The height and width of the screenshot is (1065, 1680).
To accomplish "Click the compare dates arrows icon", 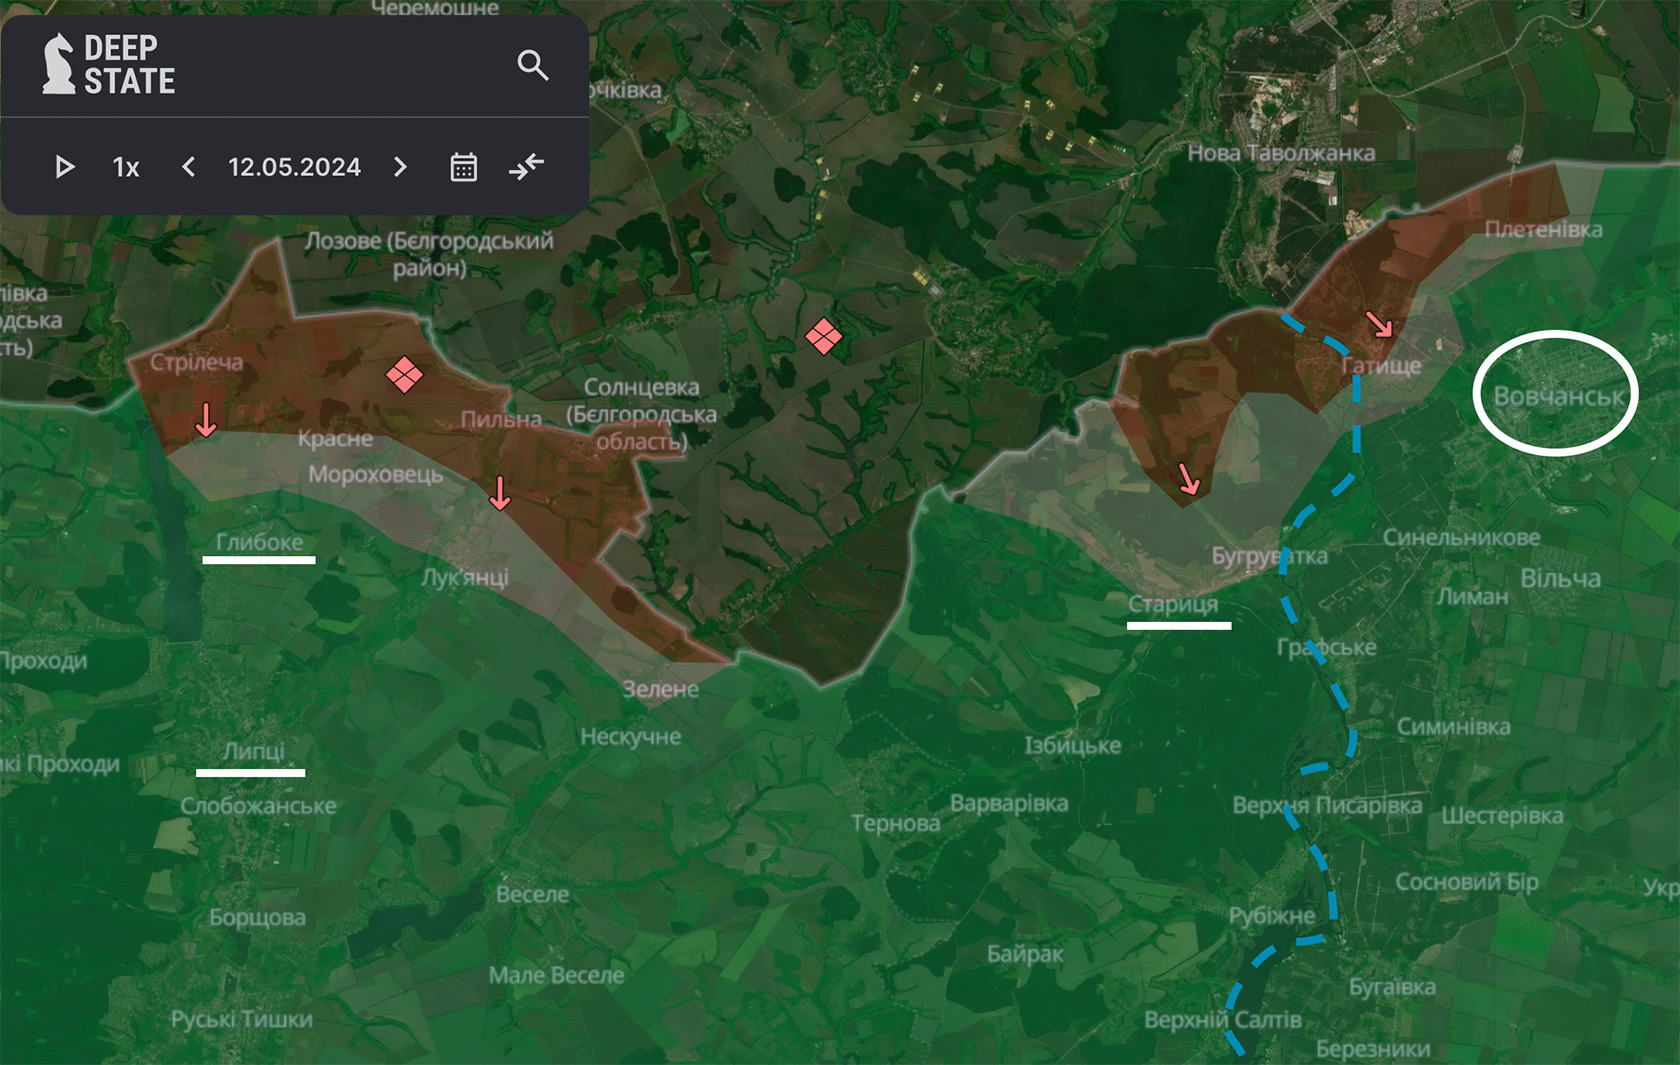I will click(x=526, y=166).
